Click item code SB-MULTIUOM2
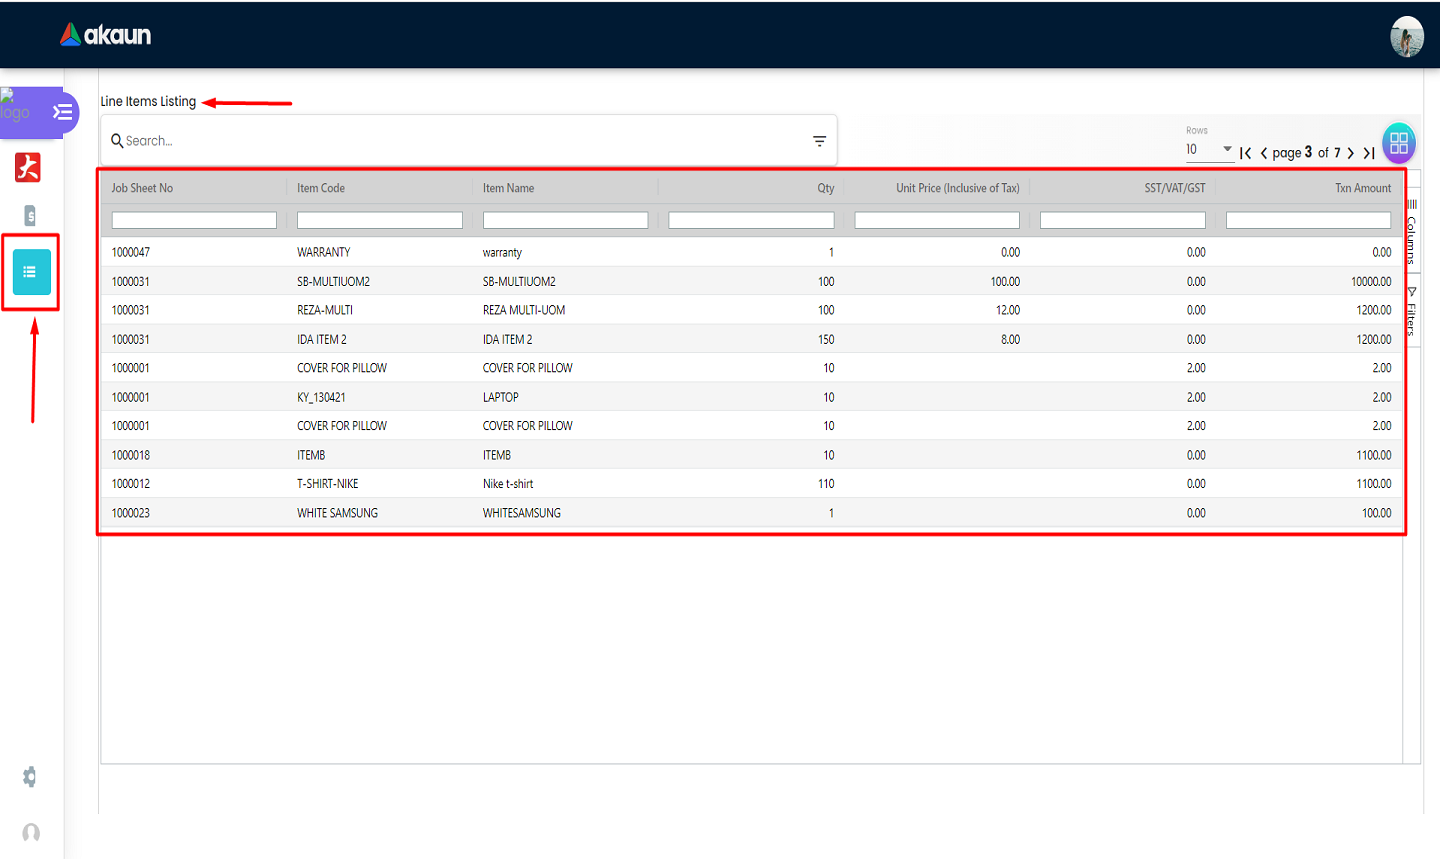 click(333, 282)
